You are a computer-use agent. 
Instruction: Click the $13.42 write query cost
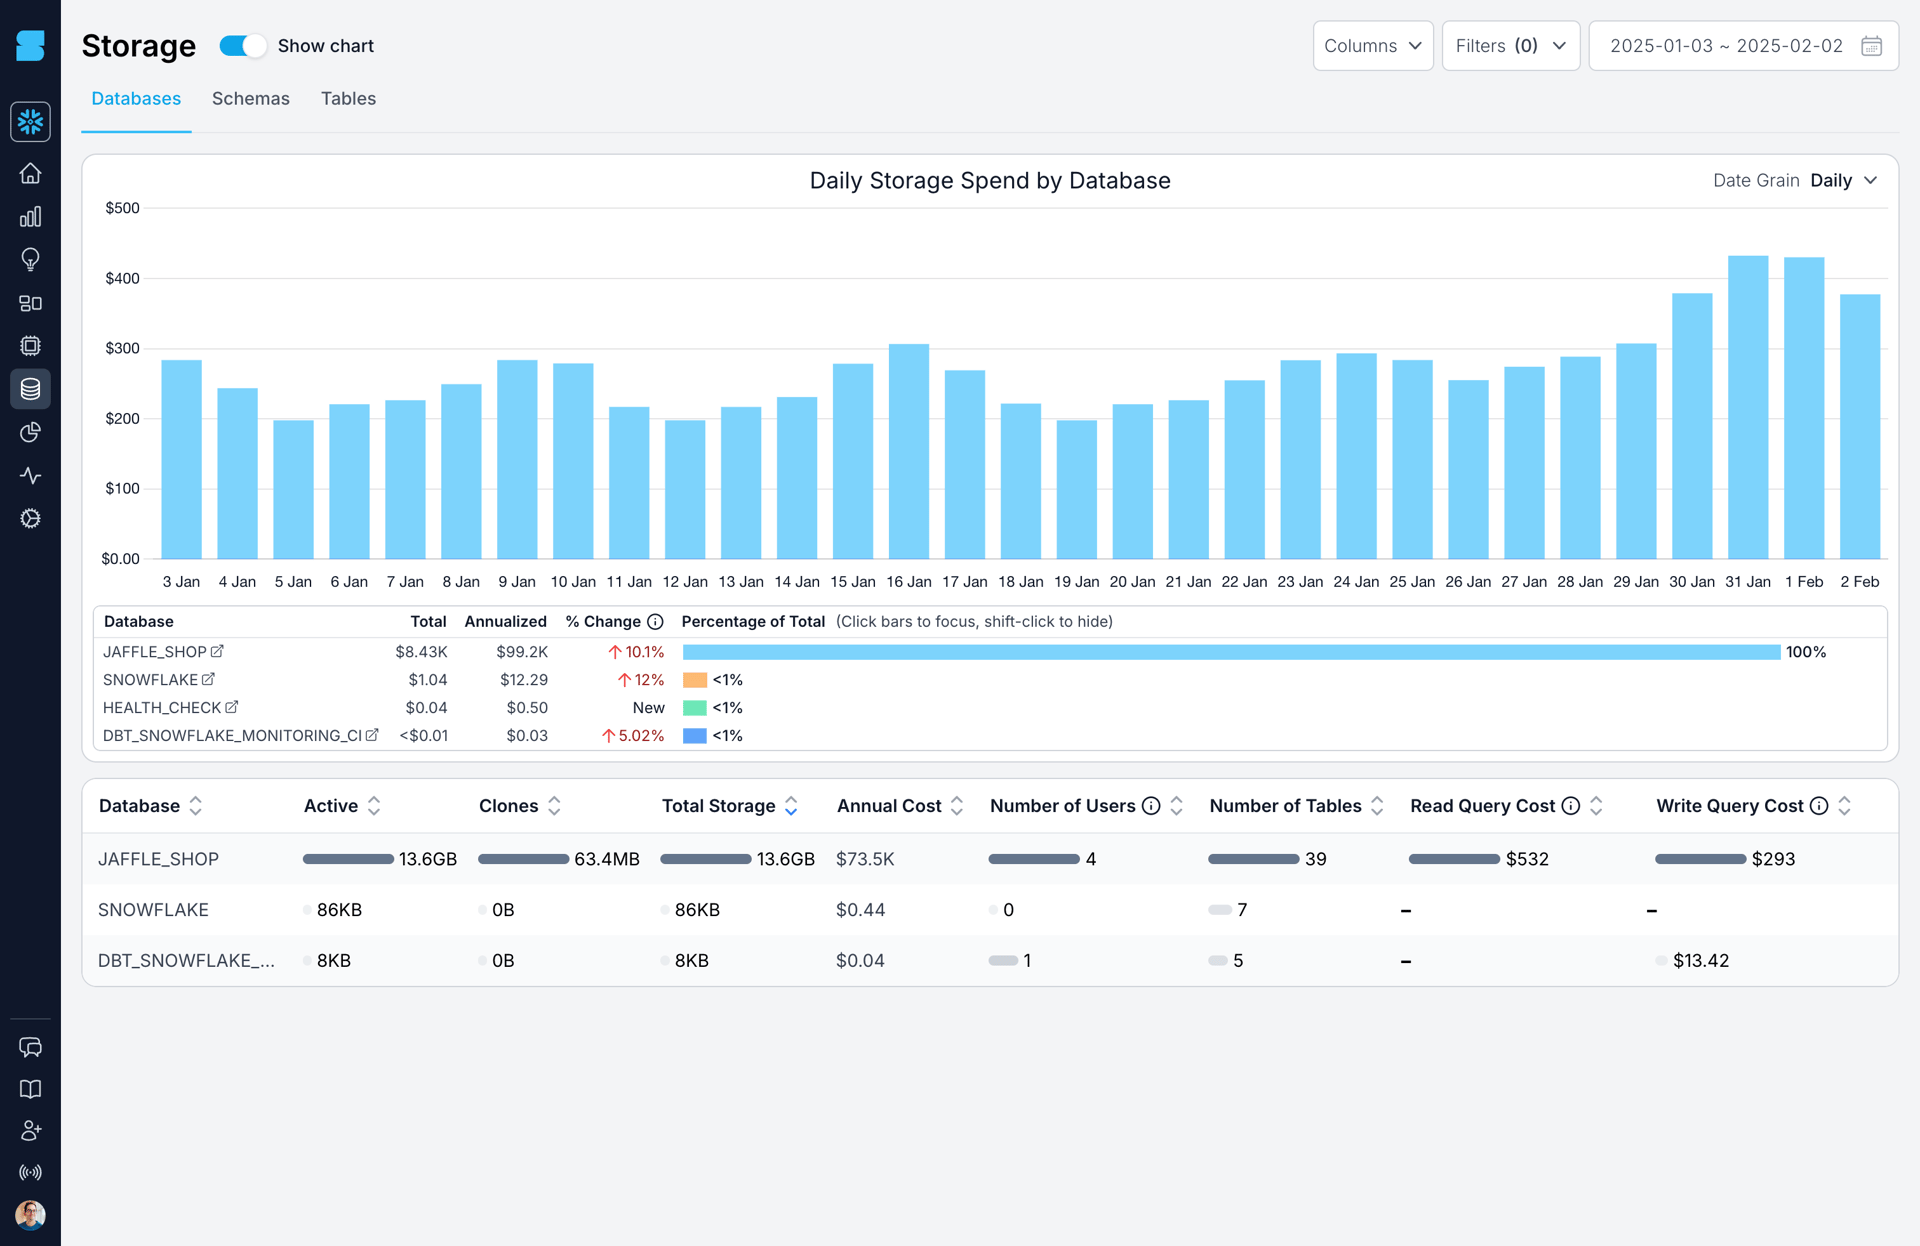click(1701, 961)
